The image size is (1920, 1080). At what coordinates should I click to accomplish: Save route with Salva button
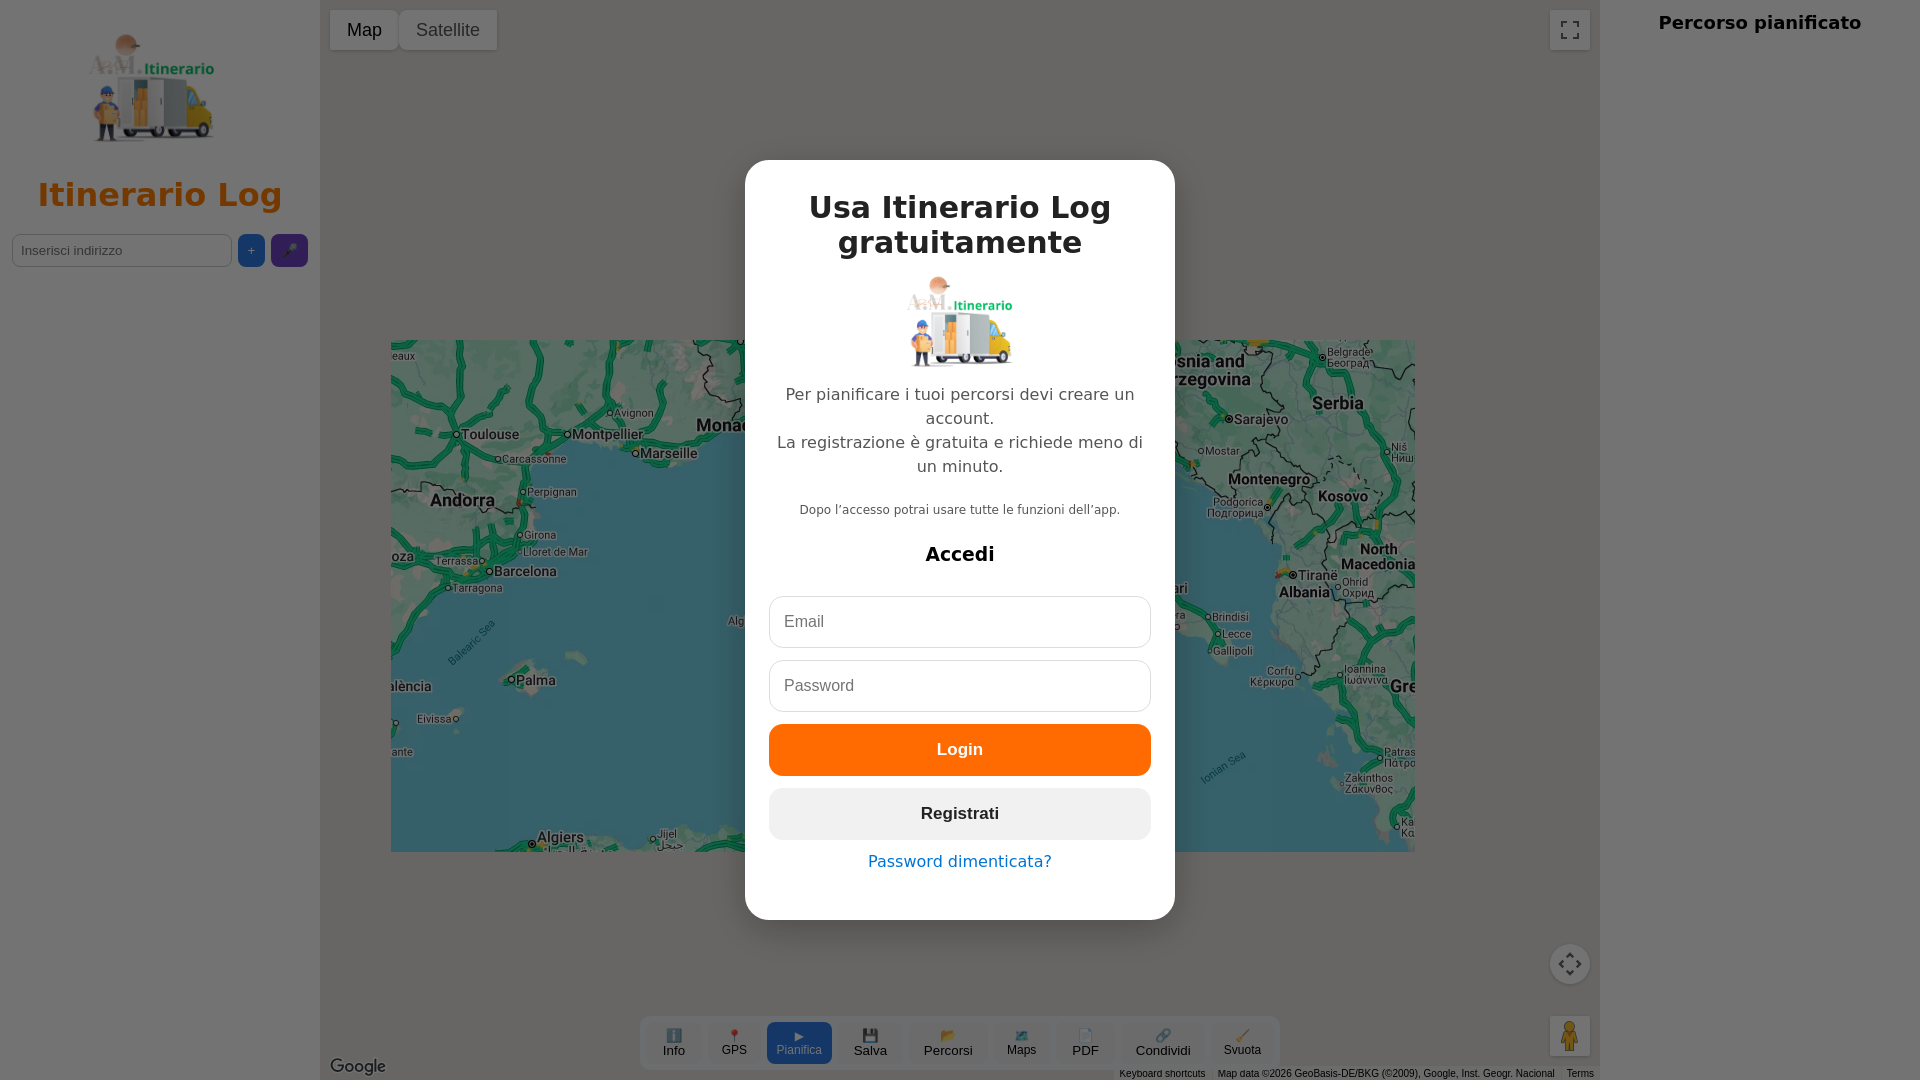click(870, 1043)
